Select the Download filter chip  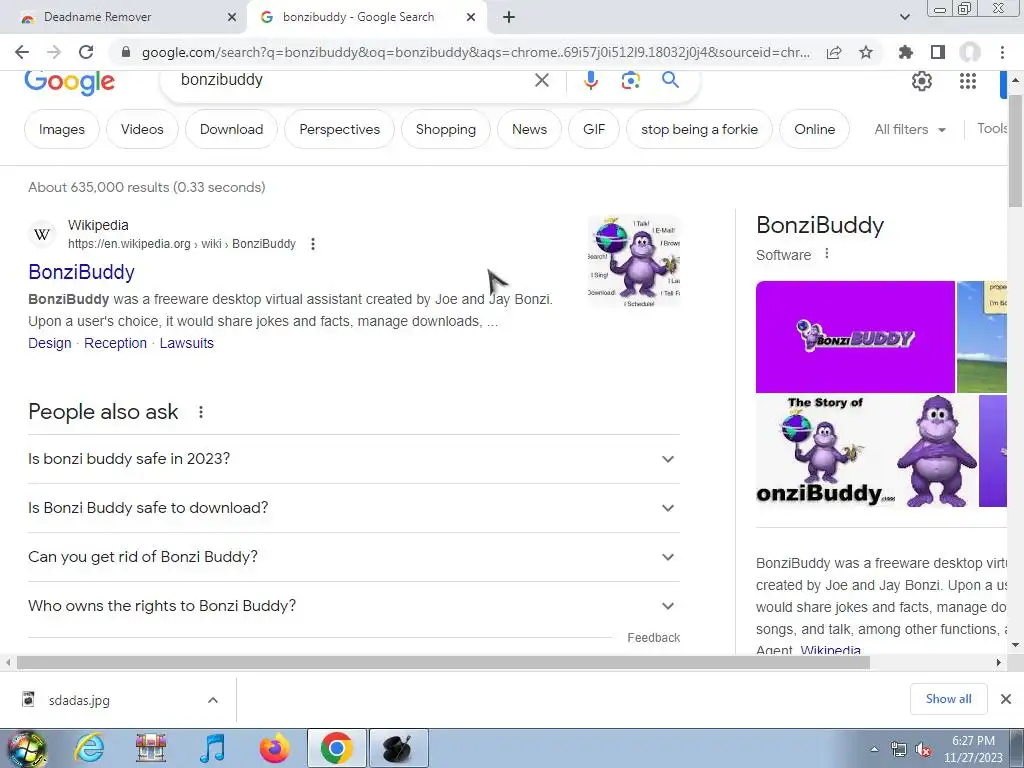[231, 129]
